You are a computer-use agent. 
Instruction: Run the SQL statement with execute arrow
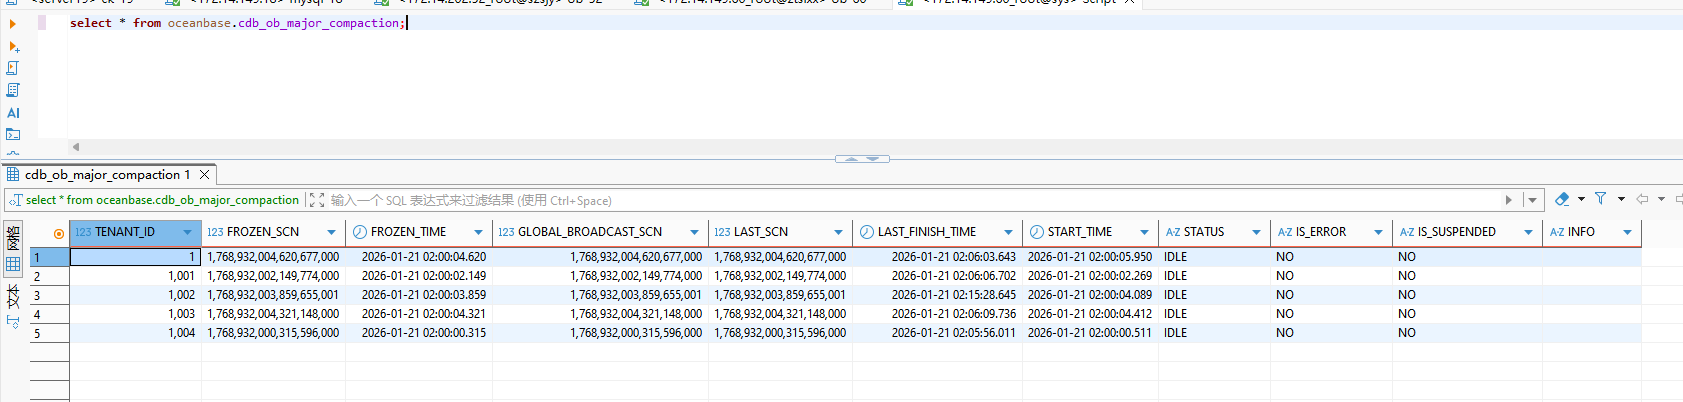(13, 24)
